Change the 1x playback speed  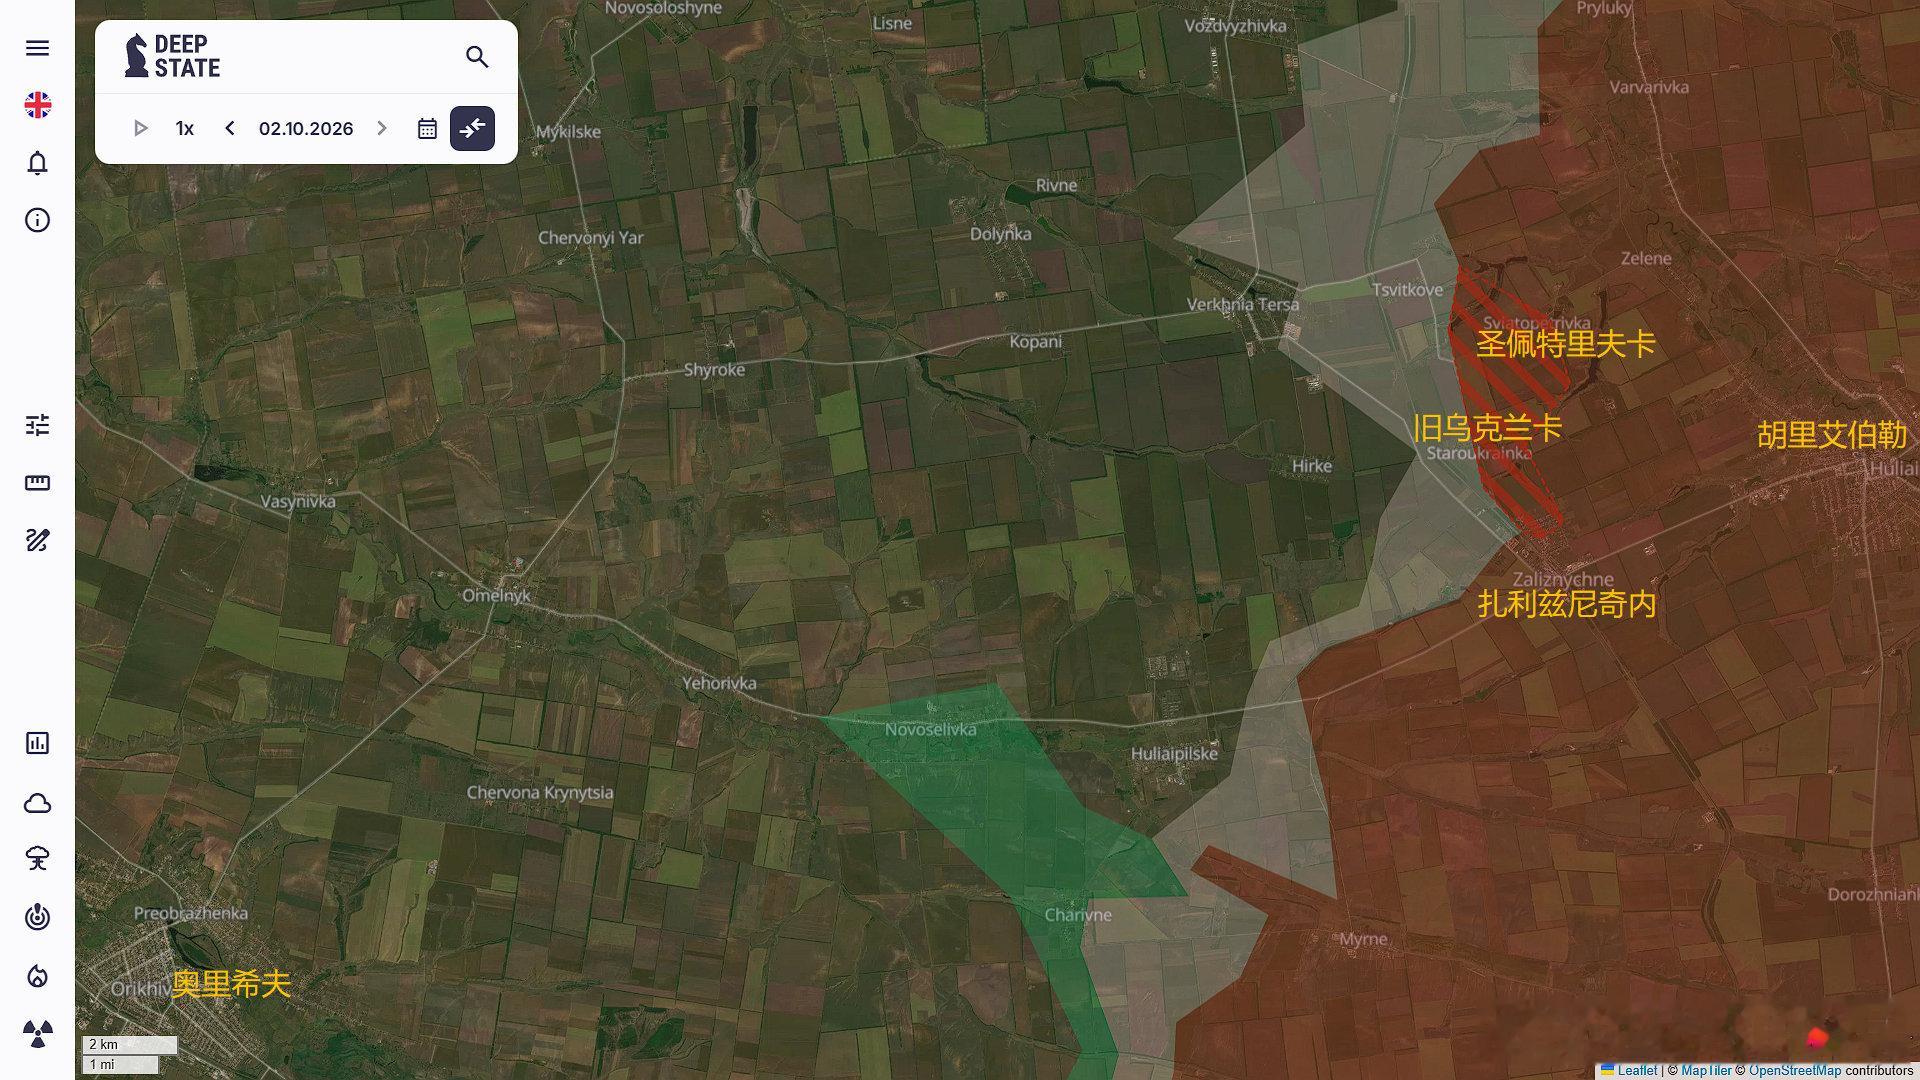(185, 128)
